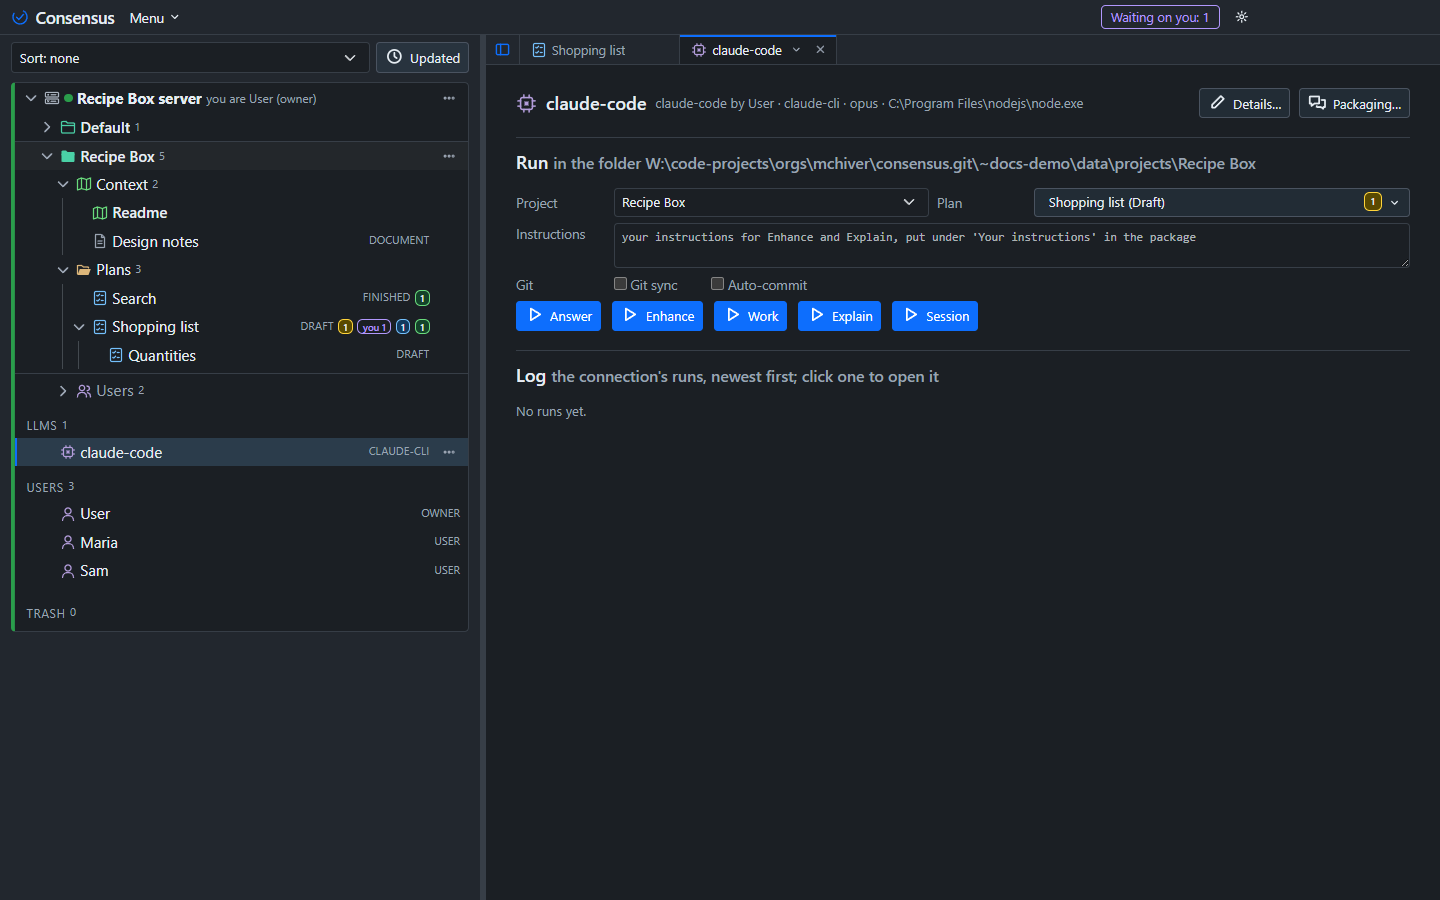The width and height of the screenshot is (1440, 900).
Task: Click the 'Waiting on you: 1' indicator
Action: (x=1160, y=17)
